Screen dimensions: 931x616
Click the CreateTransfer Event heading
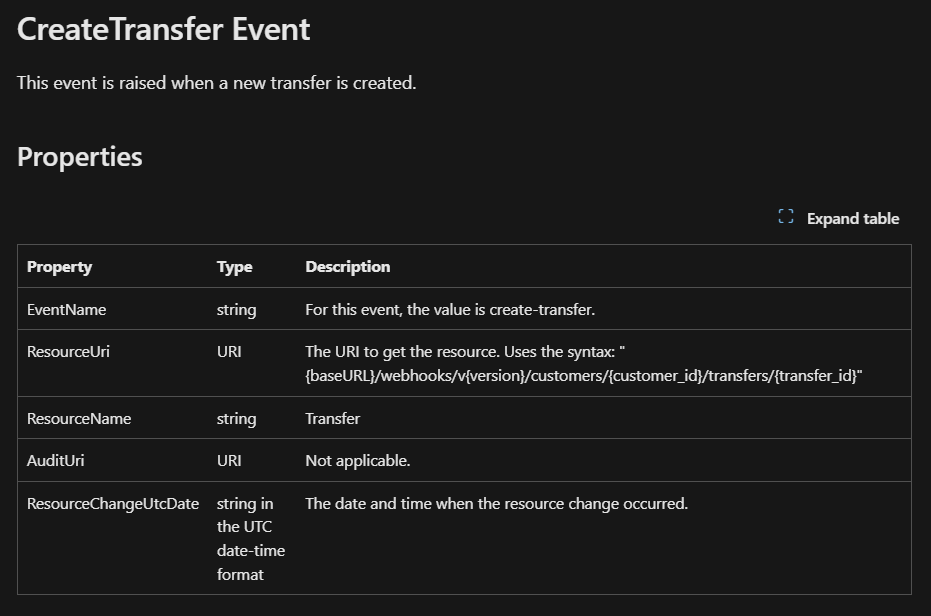(163, 29)
